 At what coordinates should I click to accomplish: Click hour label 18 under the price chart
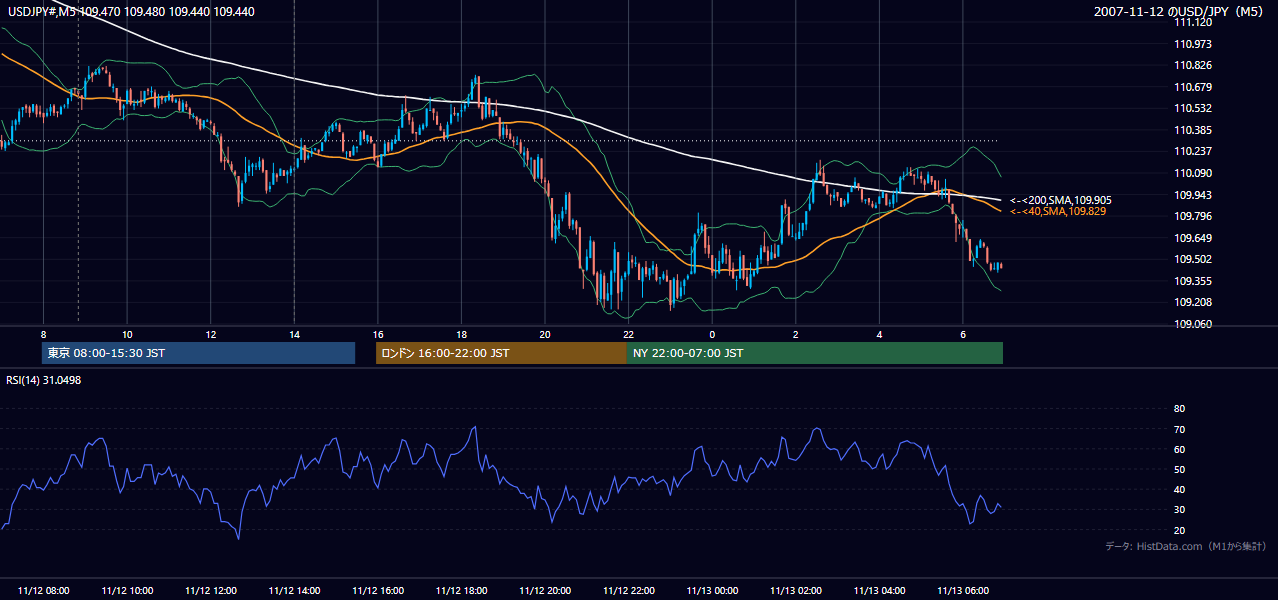tap(461, 334)
